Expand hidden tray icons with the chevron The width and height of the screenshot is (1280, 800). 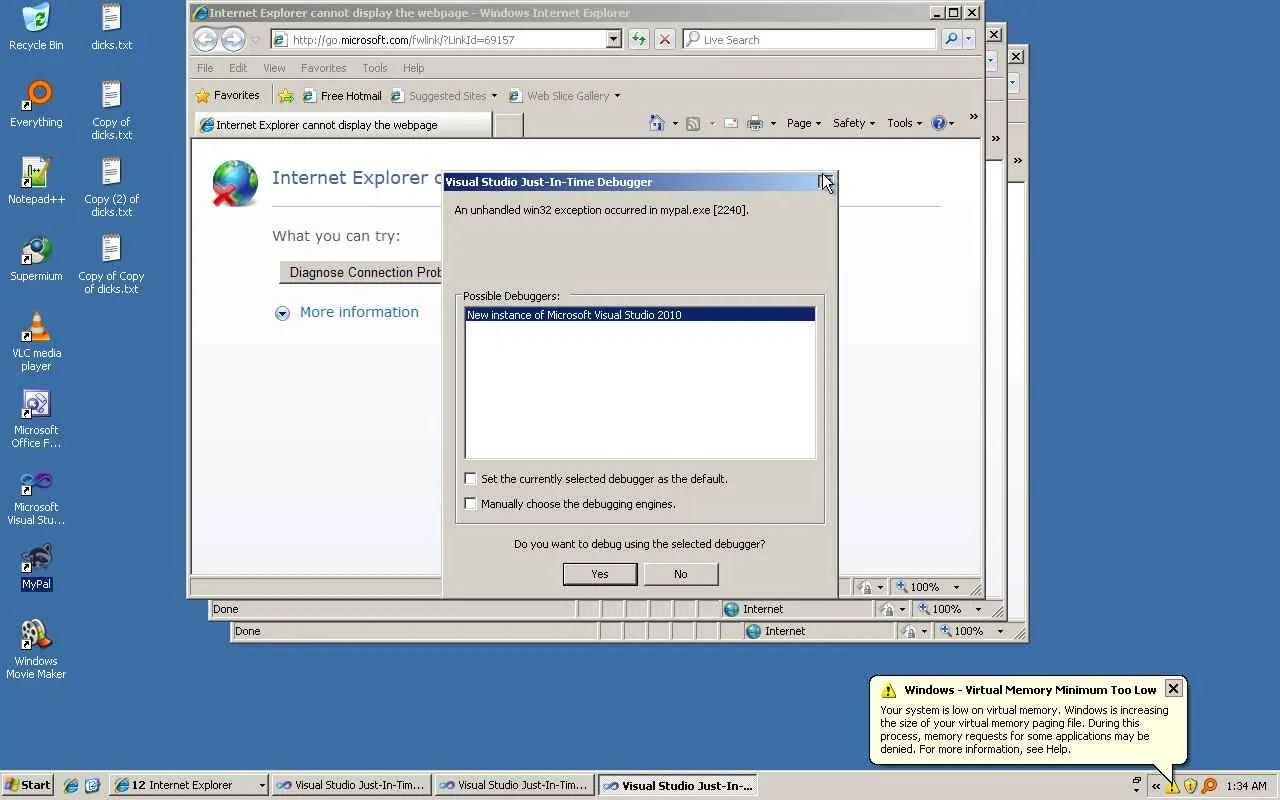(1156, 786)
